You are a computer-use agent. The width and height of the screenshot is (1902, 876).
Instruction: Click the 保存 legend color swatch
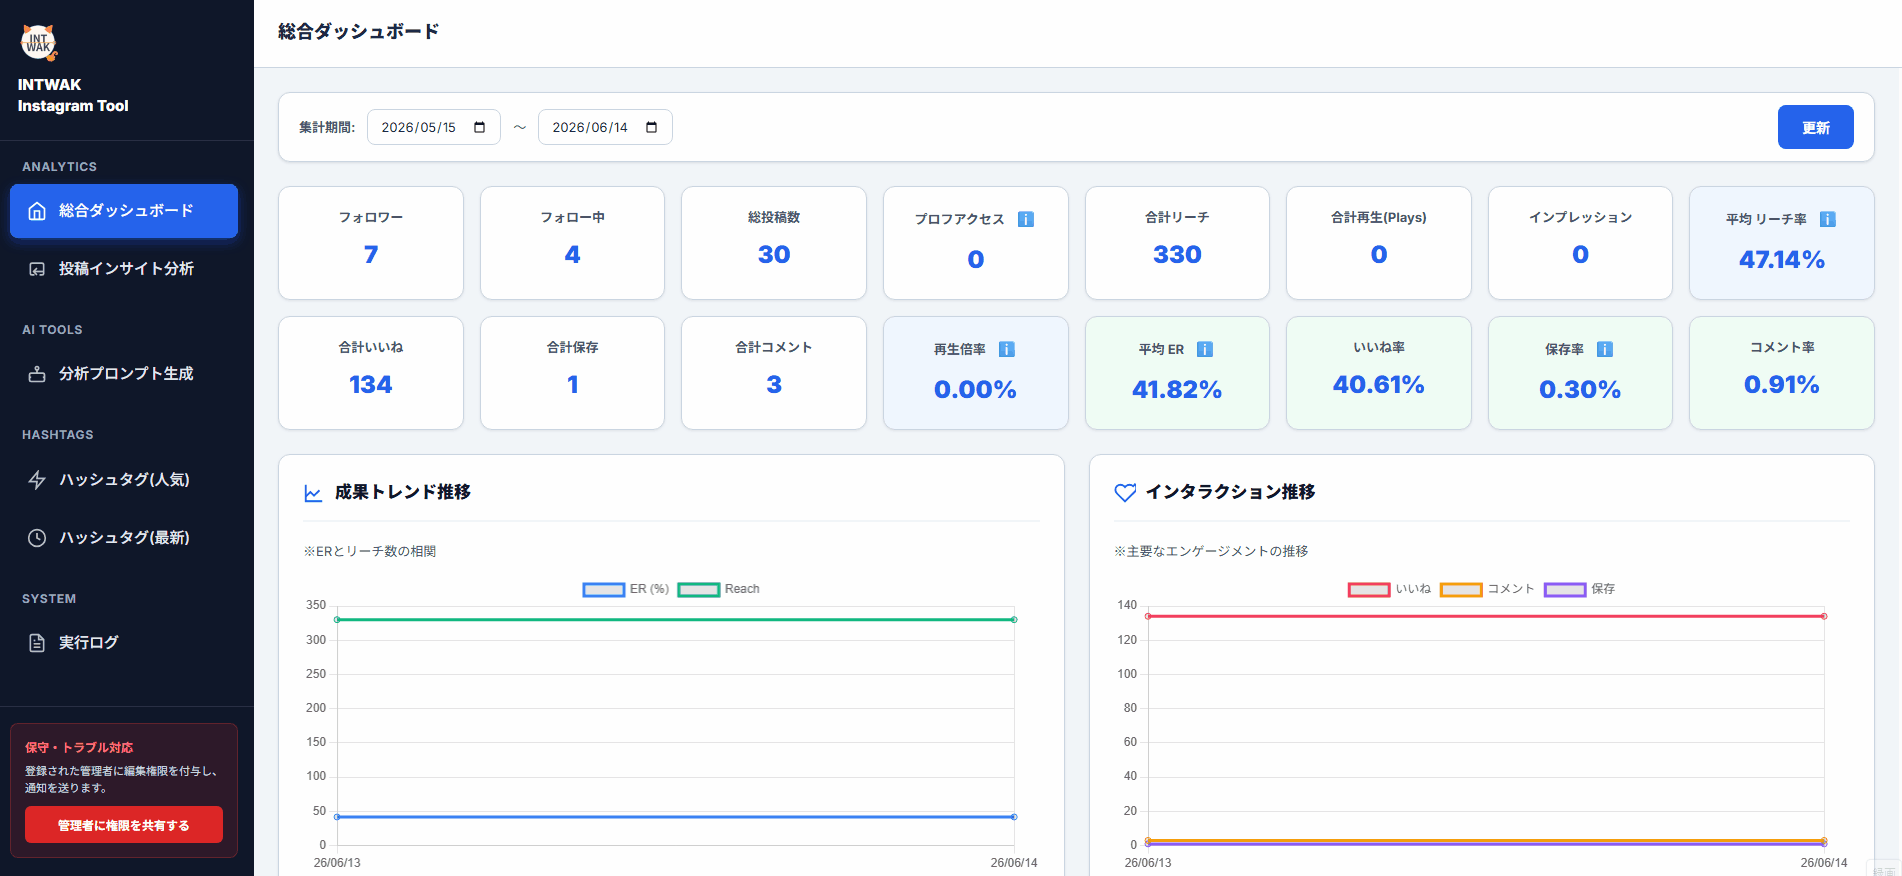1565,589
